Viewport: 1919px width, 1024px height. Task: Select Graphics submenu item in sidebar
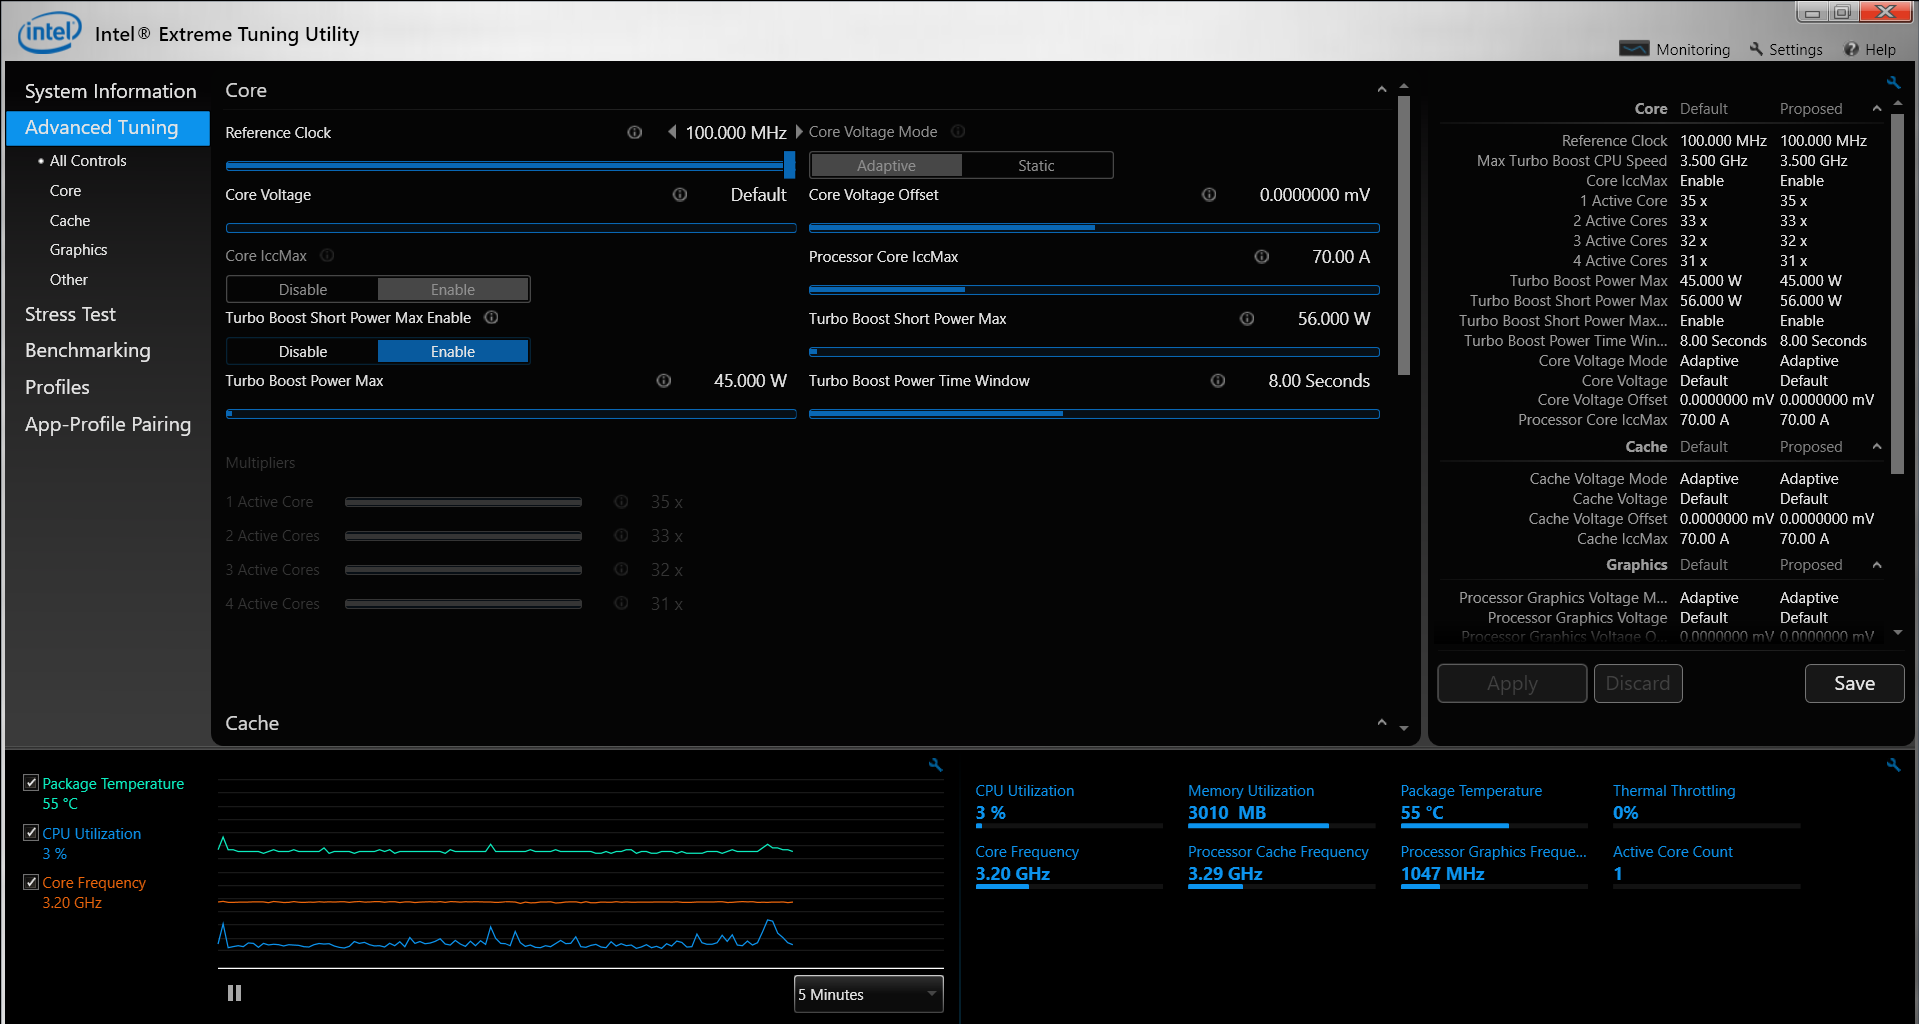79,249
